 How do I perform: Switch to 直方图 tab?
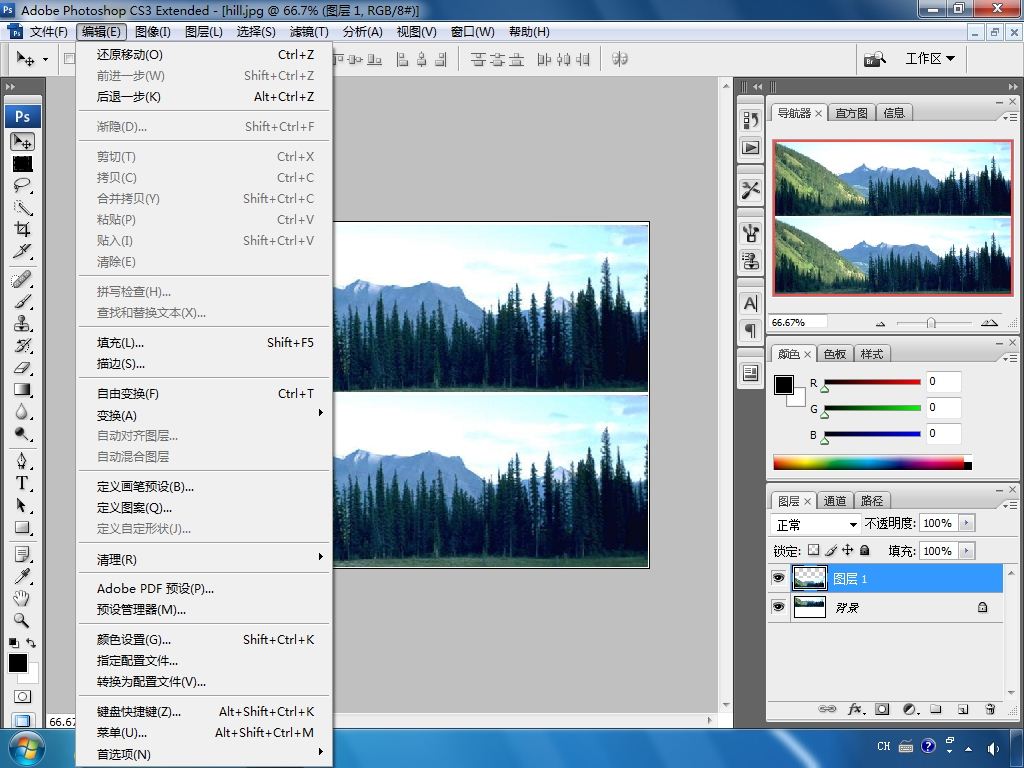[852, 113]
